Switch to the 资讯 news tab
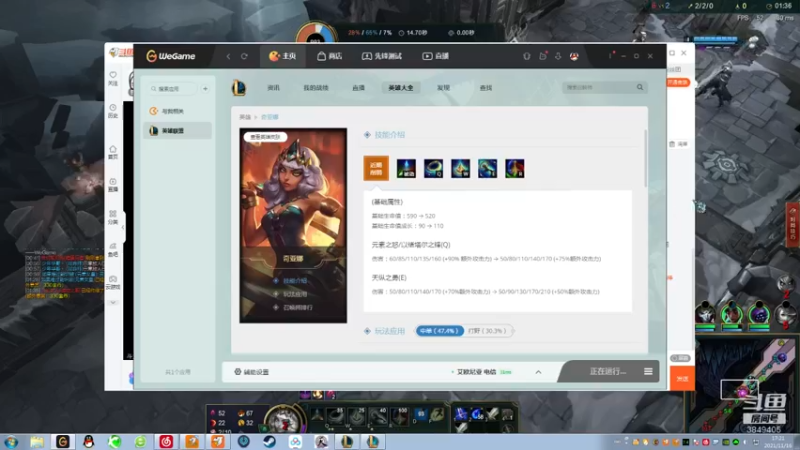This screenshot has width=800, height=450. point(273,88)
